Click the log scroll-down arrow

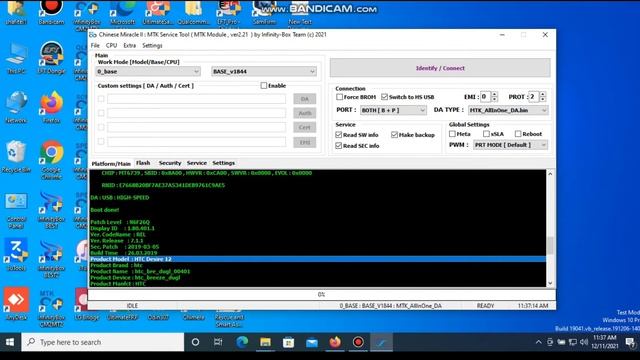coord(550,283)
